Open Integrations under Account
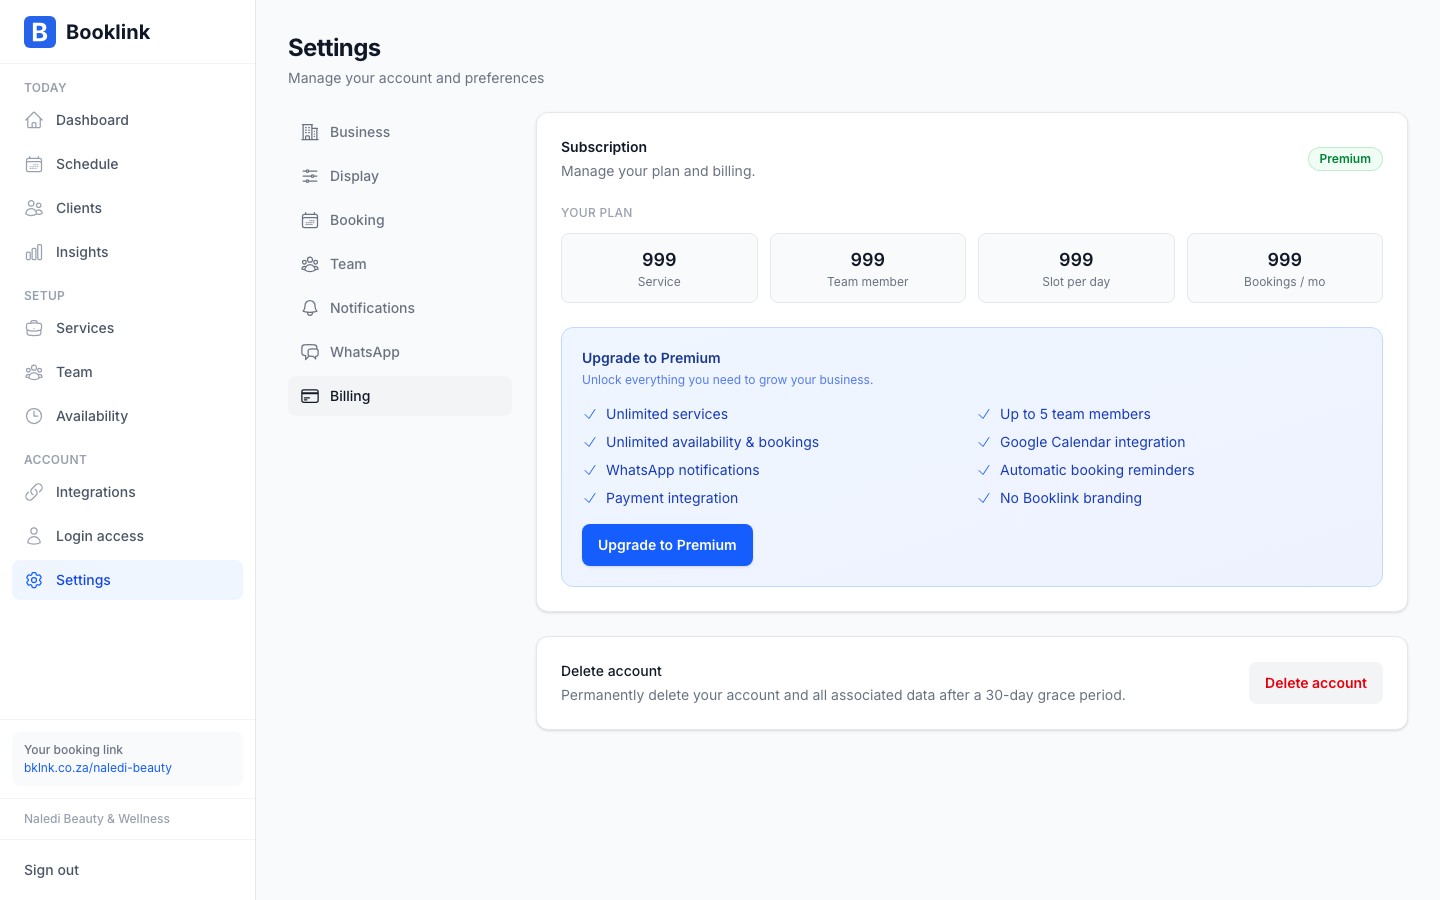 [127, 492]
